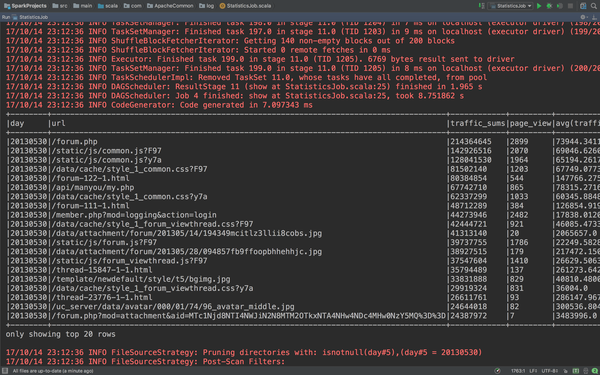600x375 pixels.
Task: Select the log breadcrumb package
Action: coord(207,6)
